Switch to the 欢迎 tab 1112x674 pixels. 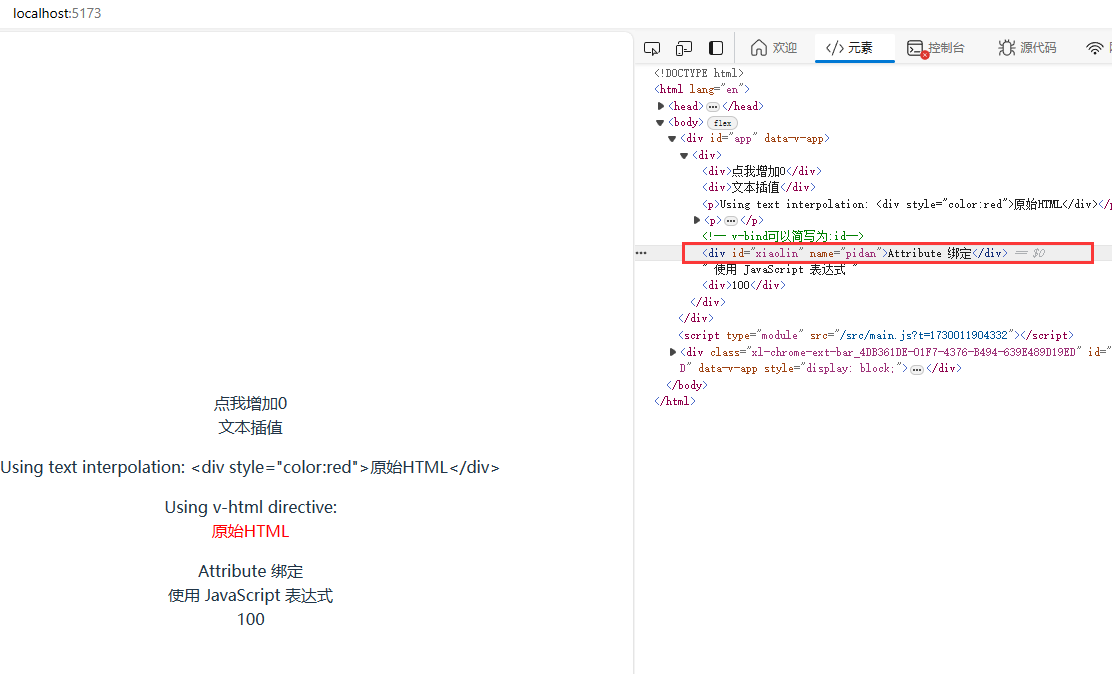click(774, 48)
